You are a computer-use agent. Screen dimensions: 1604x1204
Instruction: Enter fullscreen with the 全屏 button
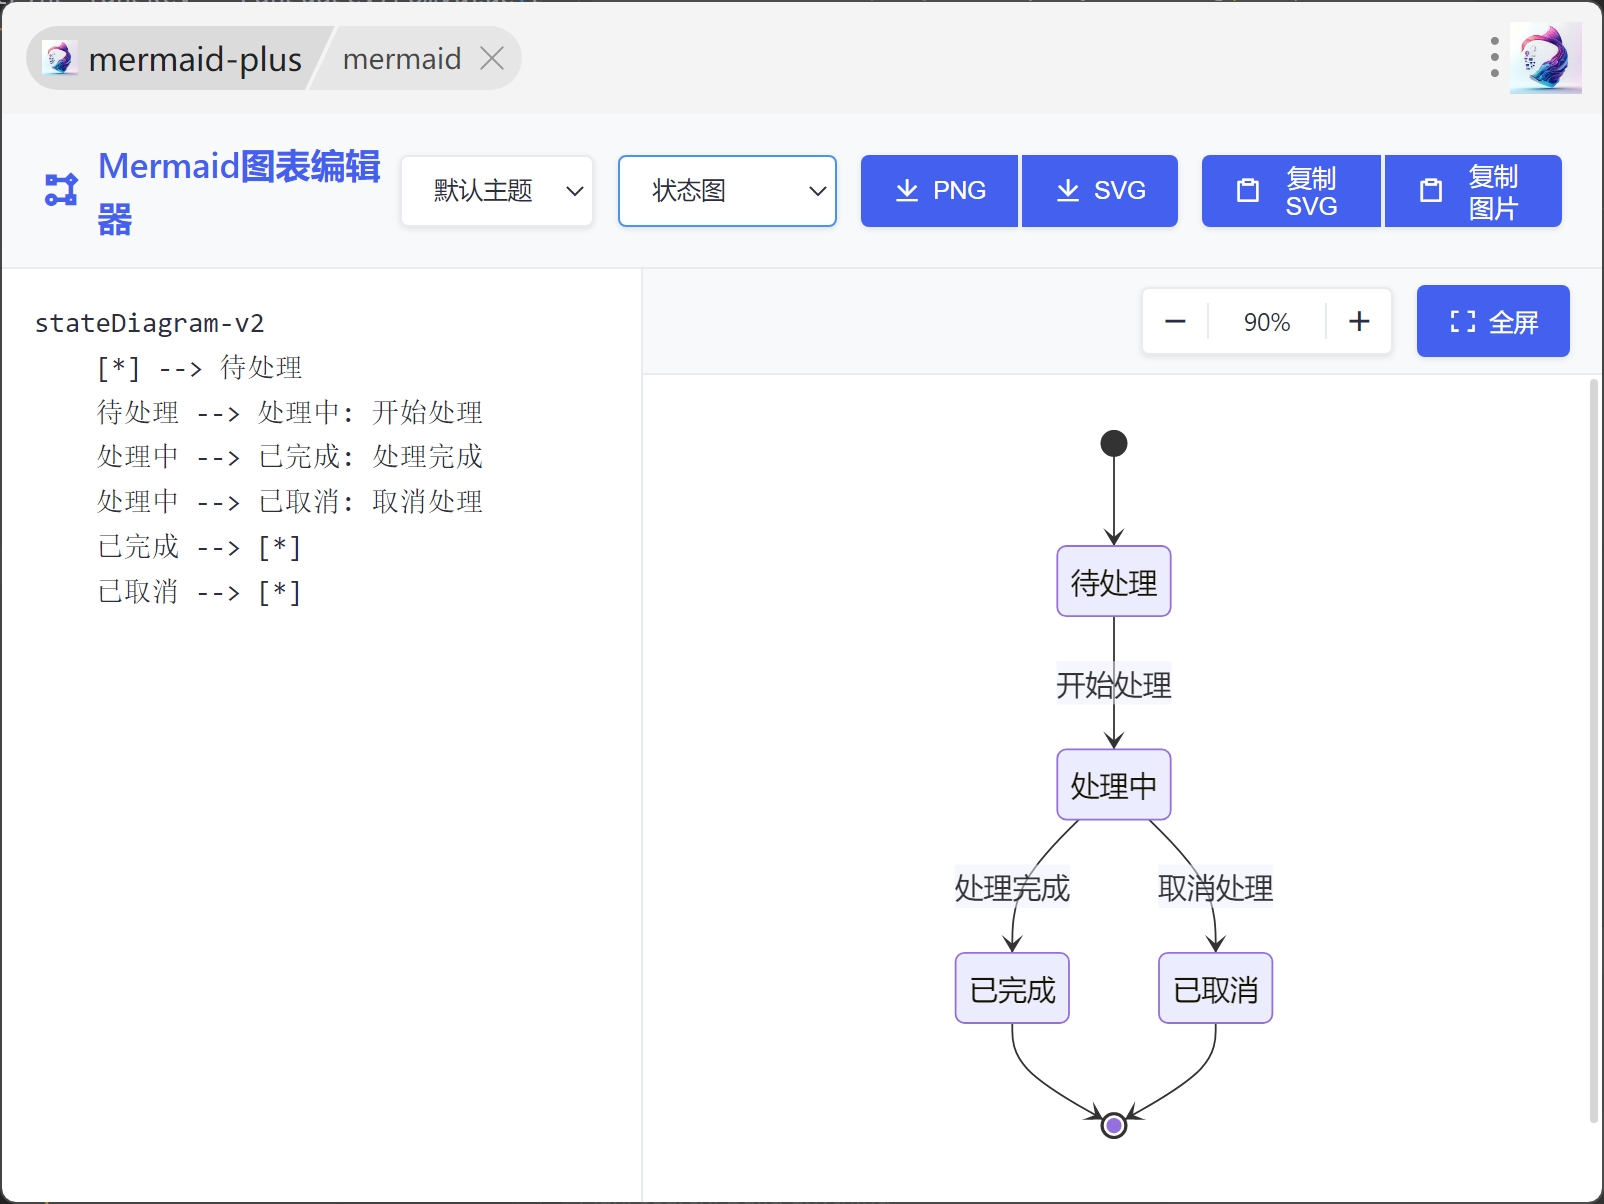click(1493, 321)
